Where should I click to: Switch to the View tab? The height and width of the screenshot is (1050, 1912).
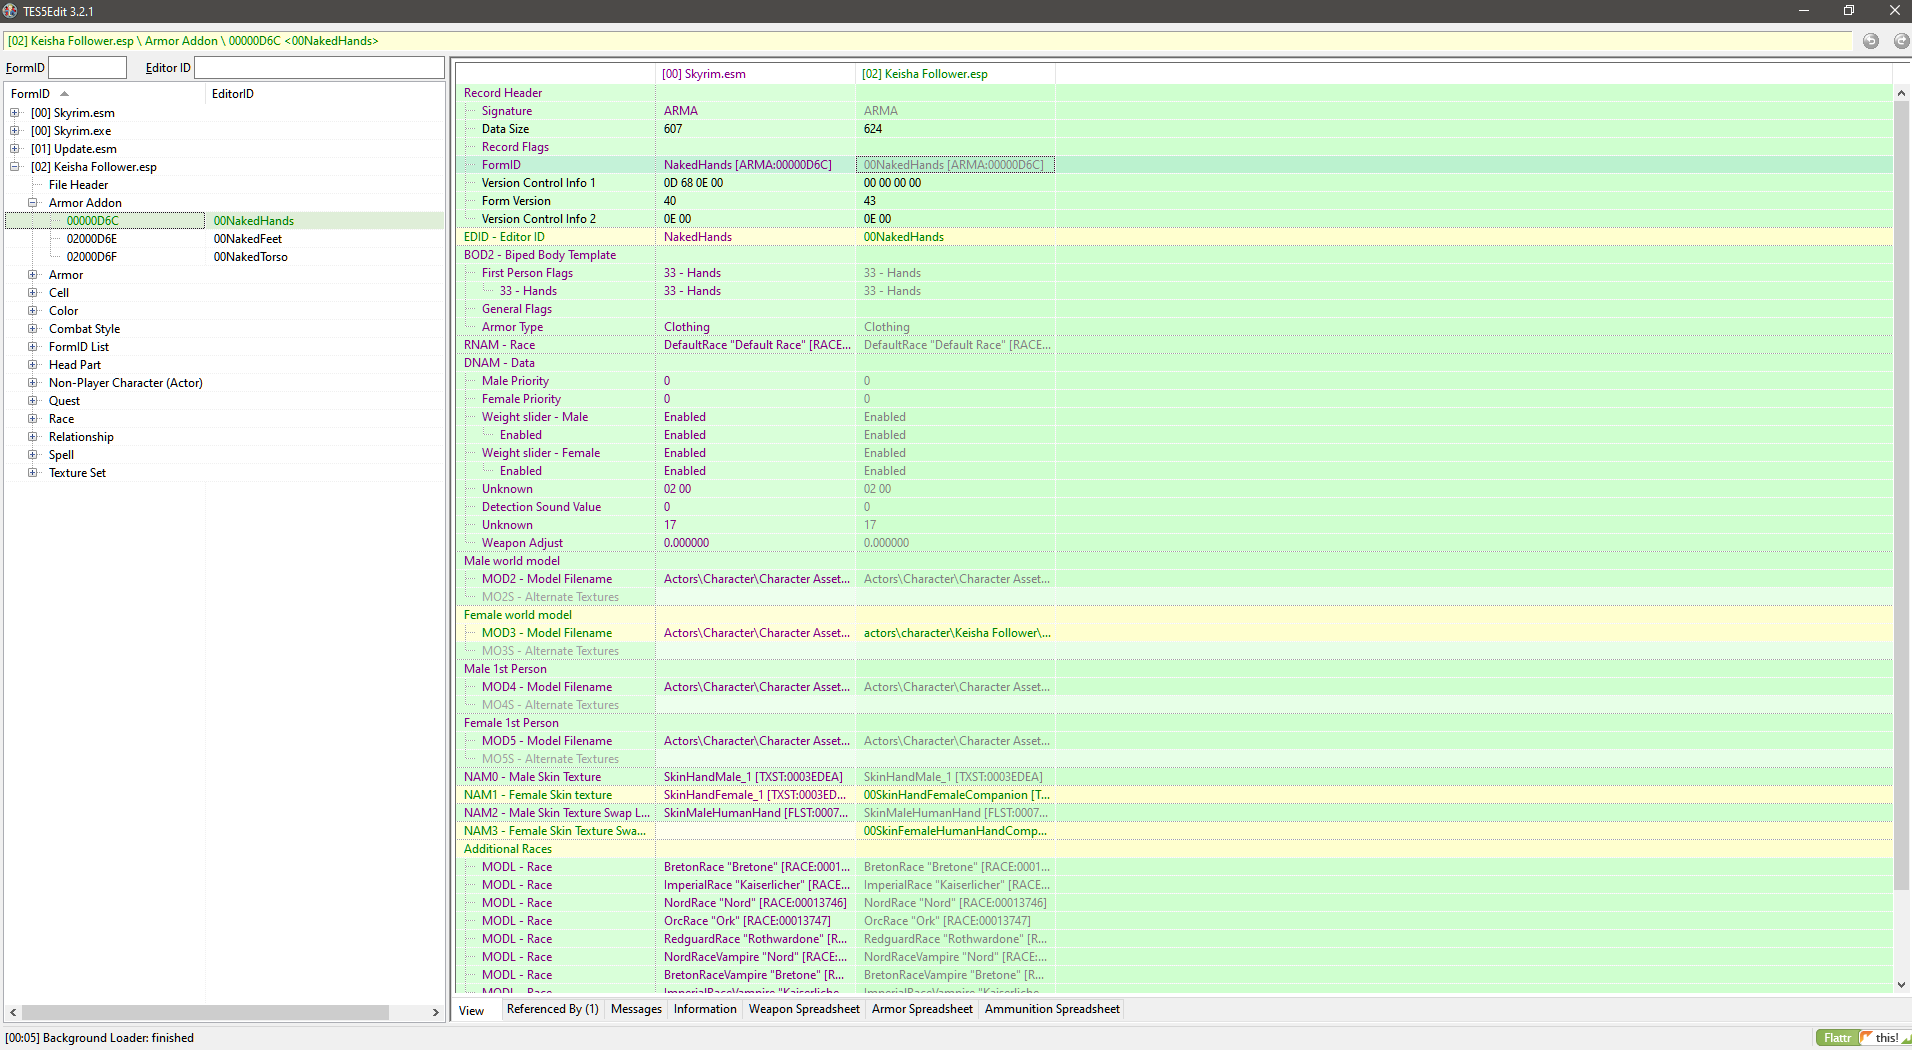(x=472, y=1010)
